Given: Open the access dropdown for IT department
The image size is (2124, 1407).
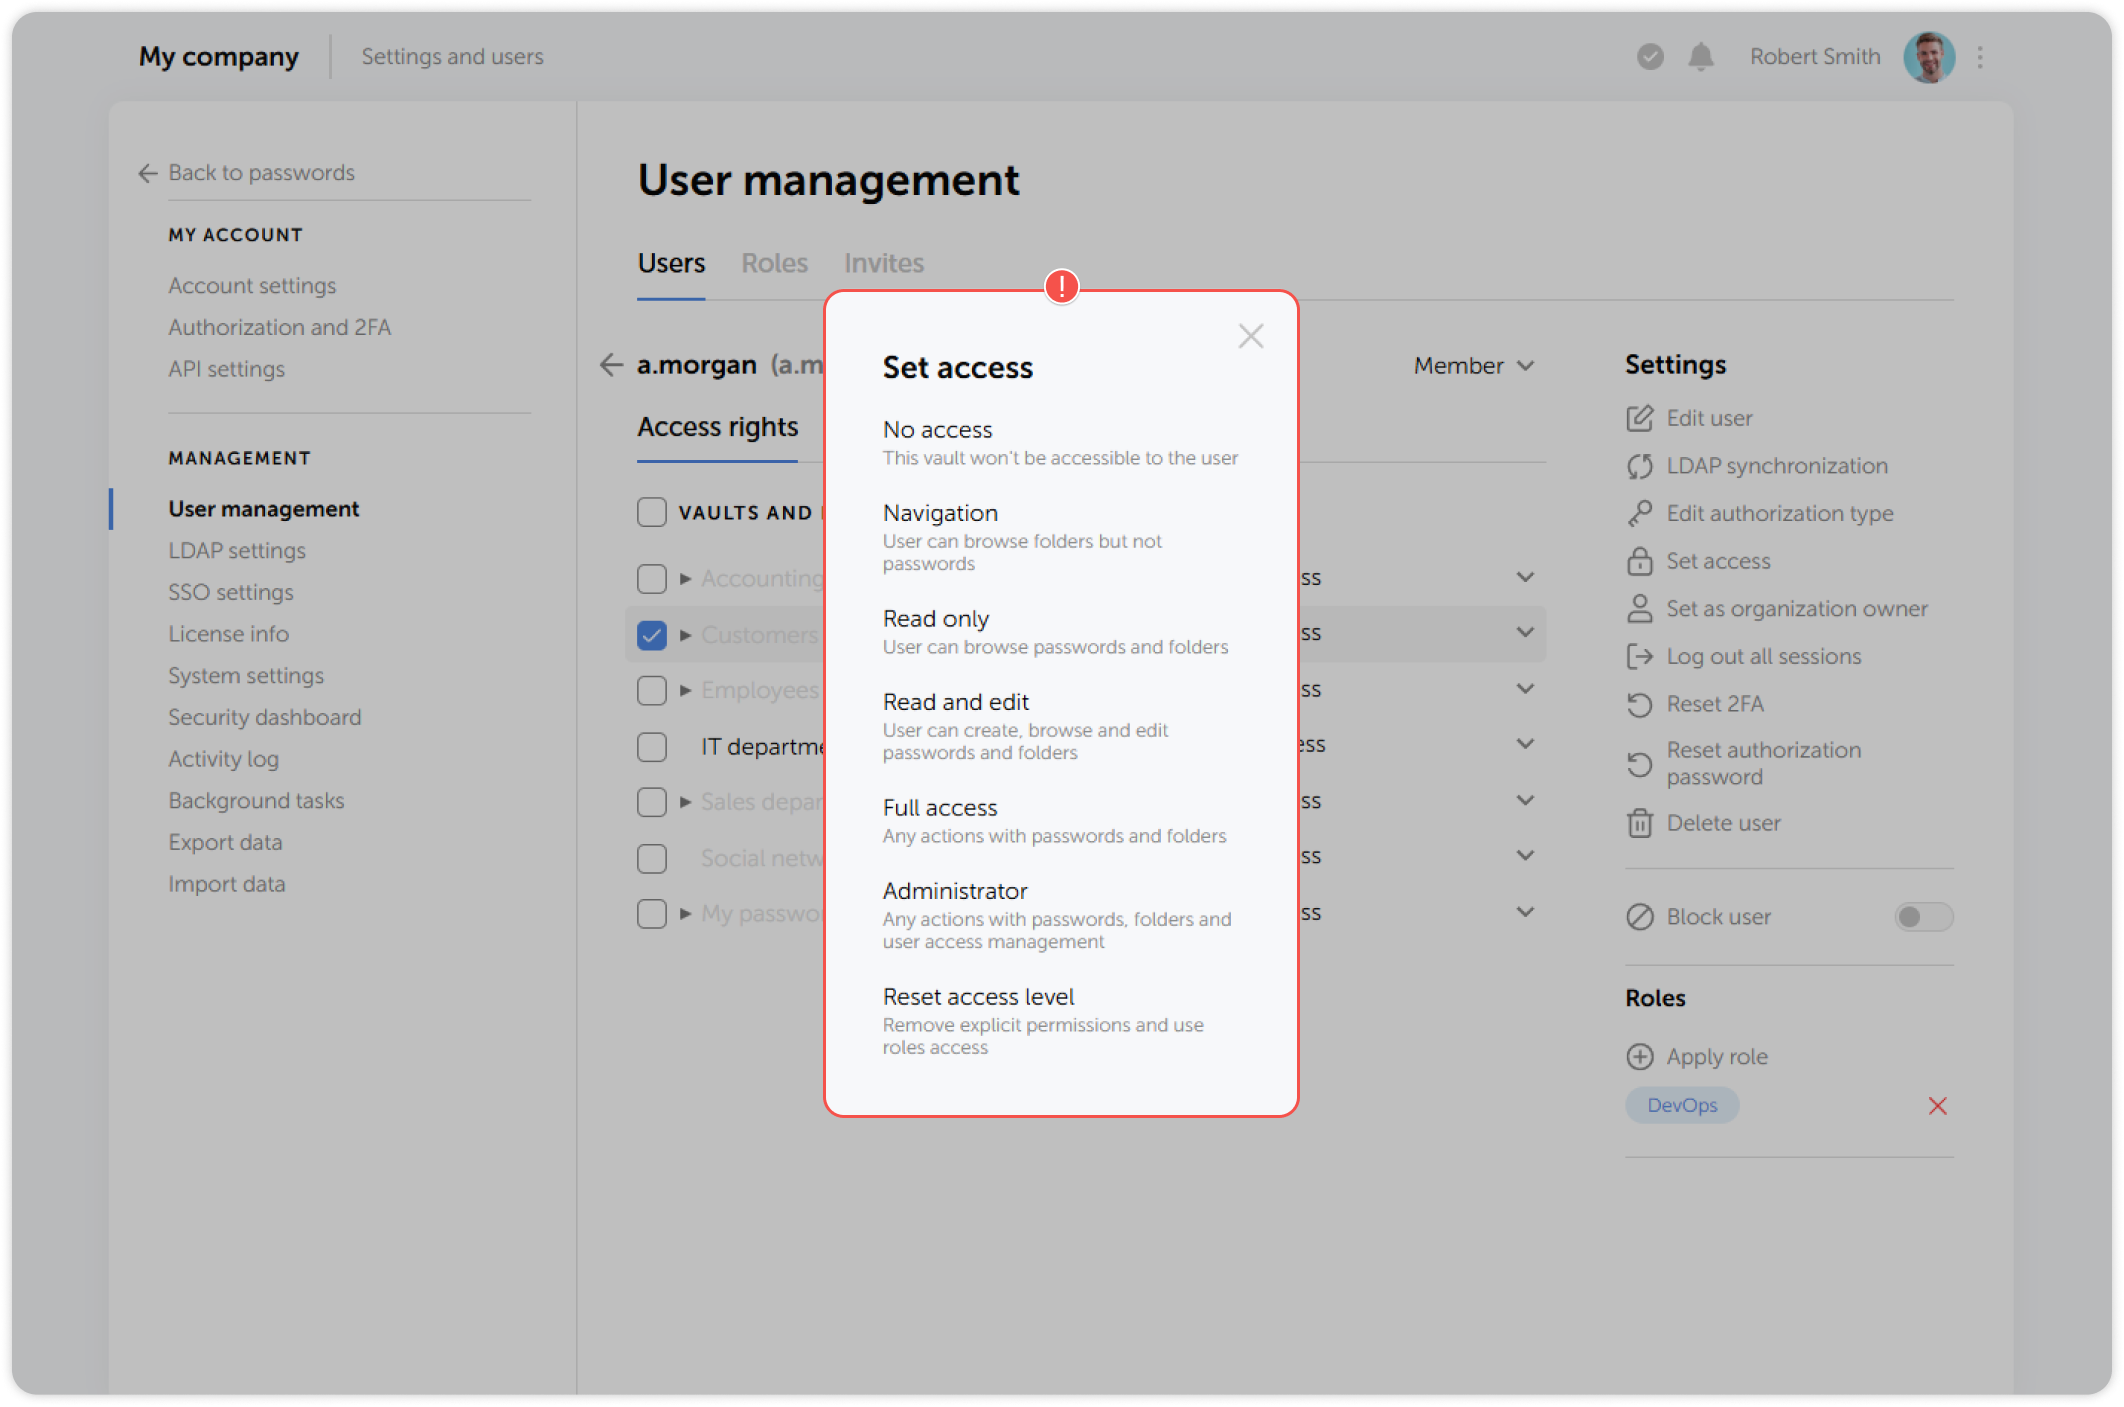Looking at the screenshot, I should [1526, 743].
